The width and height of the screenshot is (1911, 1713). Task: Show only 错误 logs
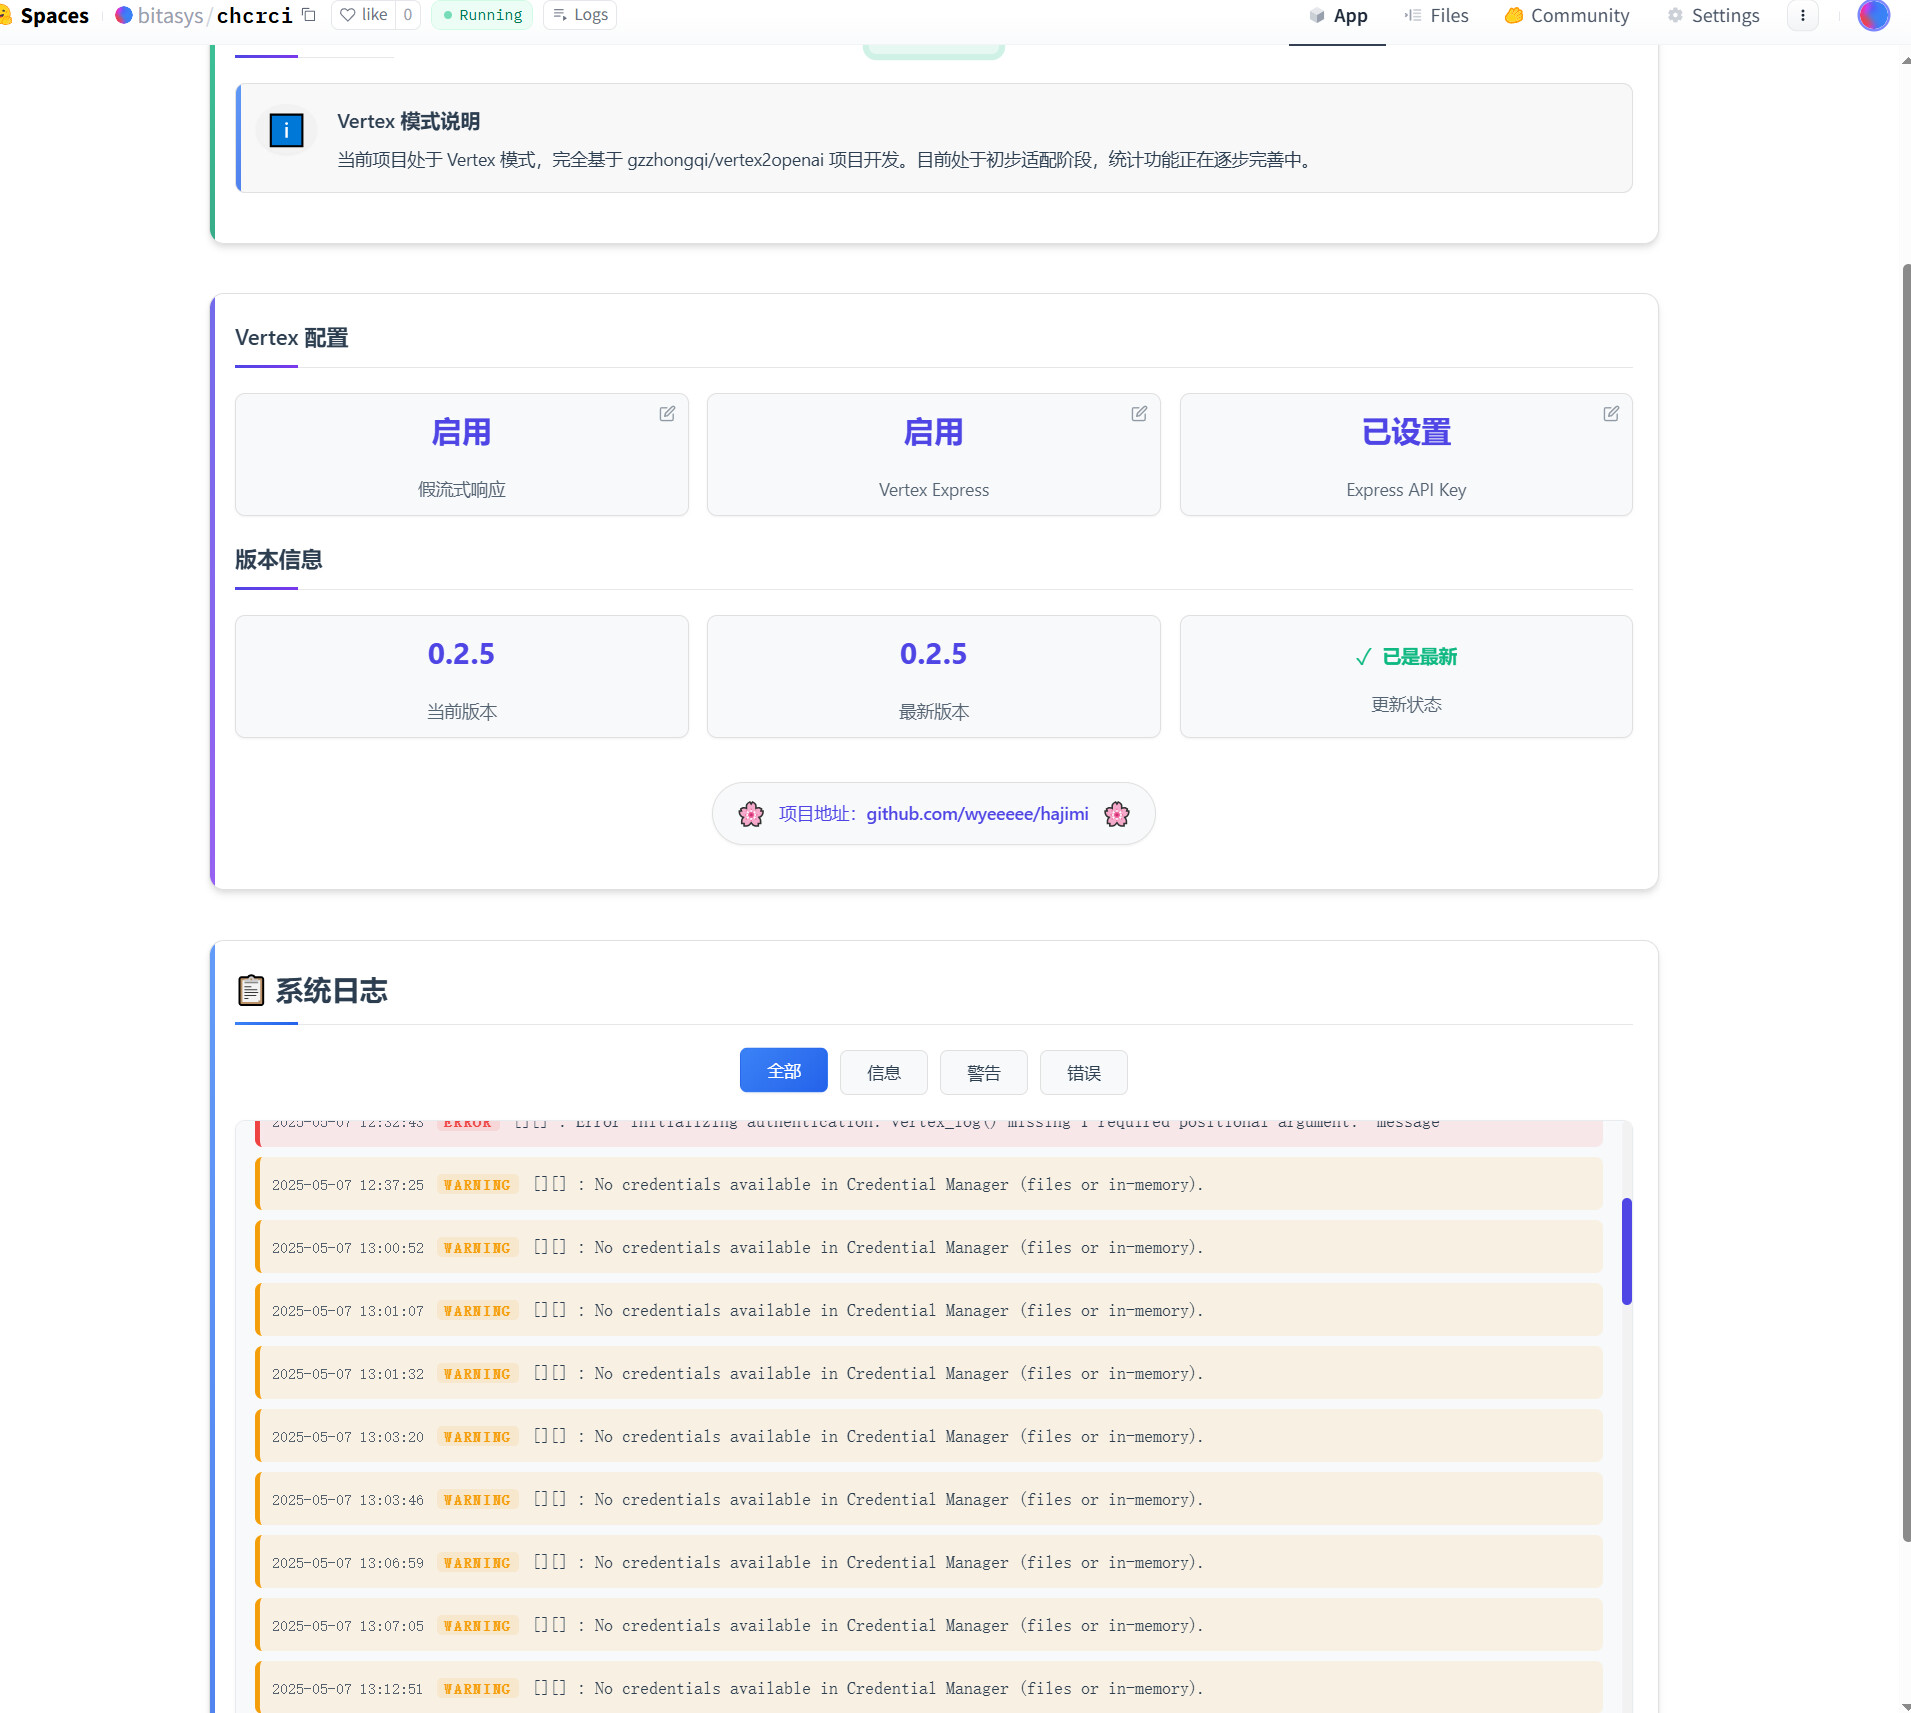click(x=1083, y=1073)
